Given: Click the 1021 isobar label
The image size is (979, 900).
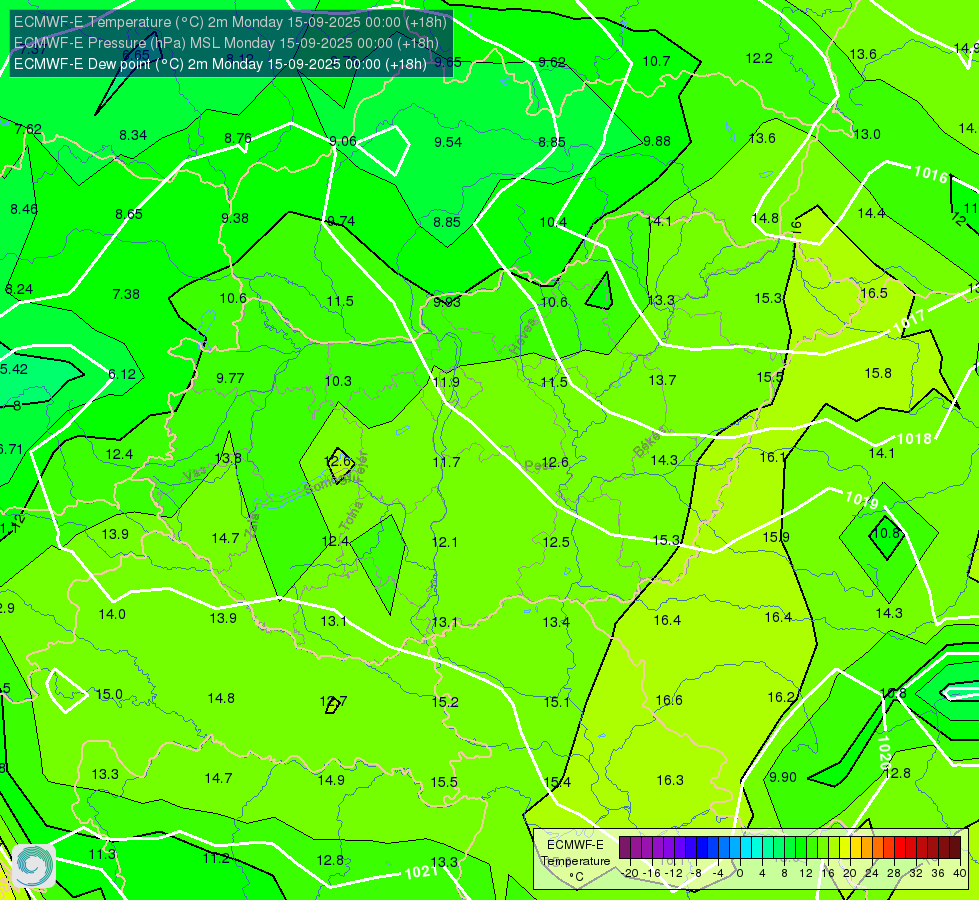Looking at the screenshot, I should point(421,872).
